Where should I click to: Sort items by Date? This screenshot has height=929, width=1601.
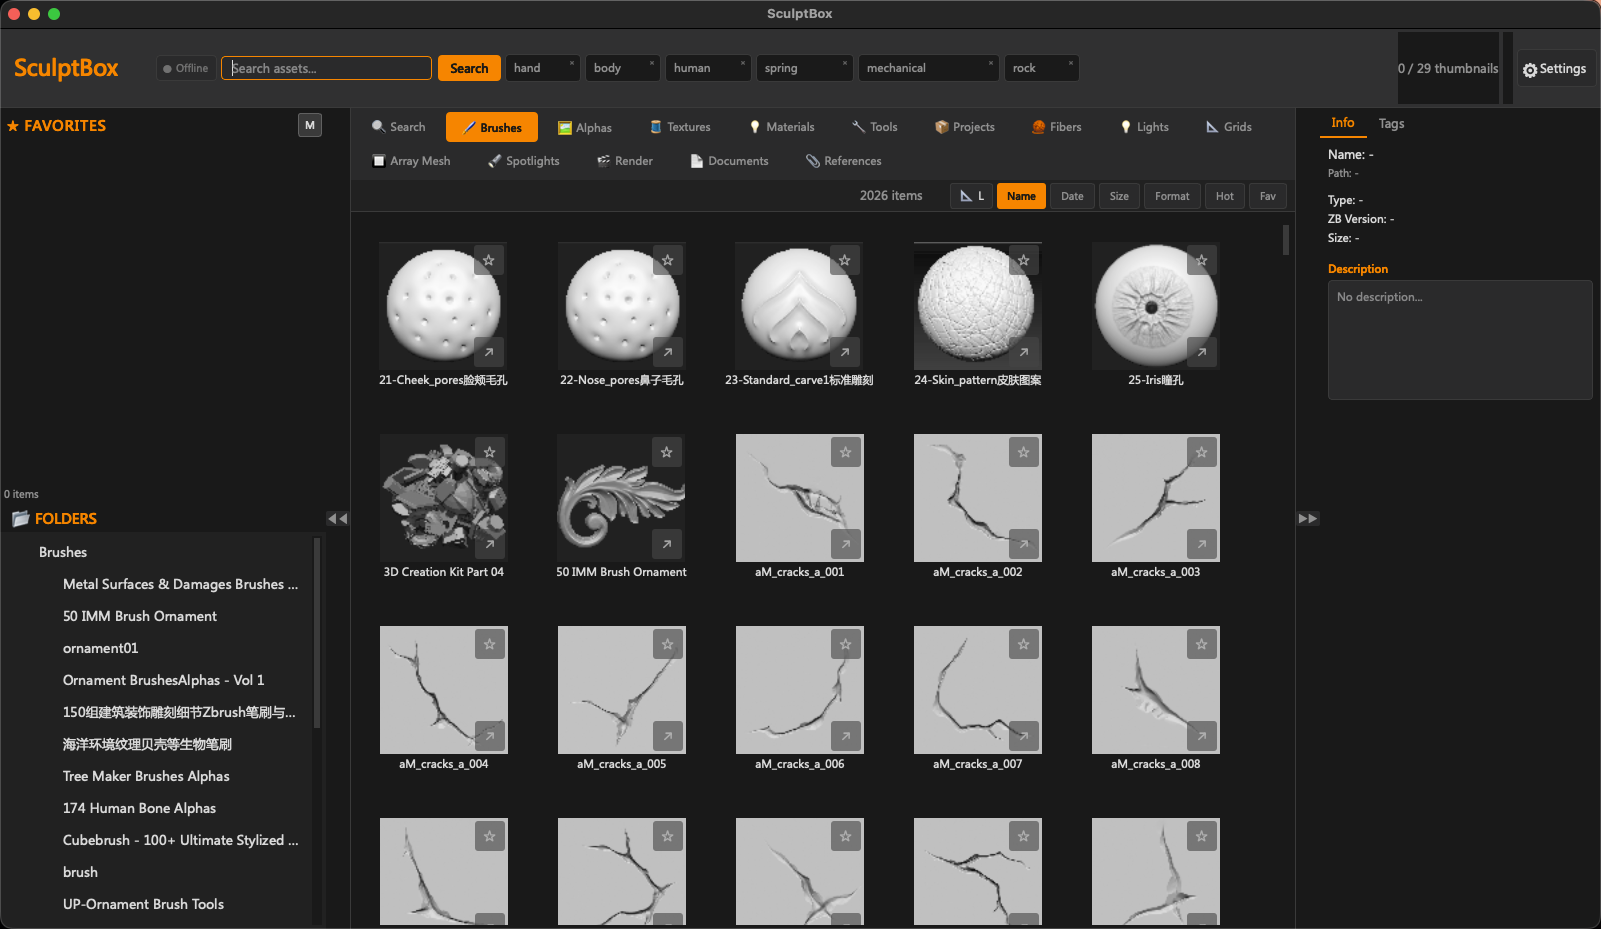(x=1072, y=196)
